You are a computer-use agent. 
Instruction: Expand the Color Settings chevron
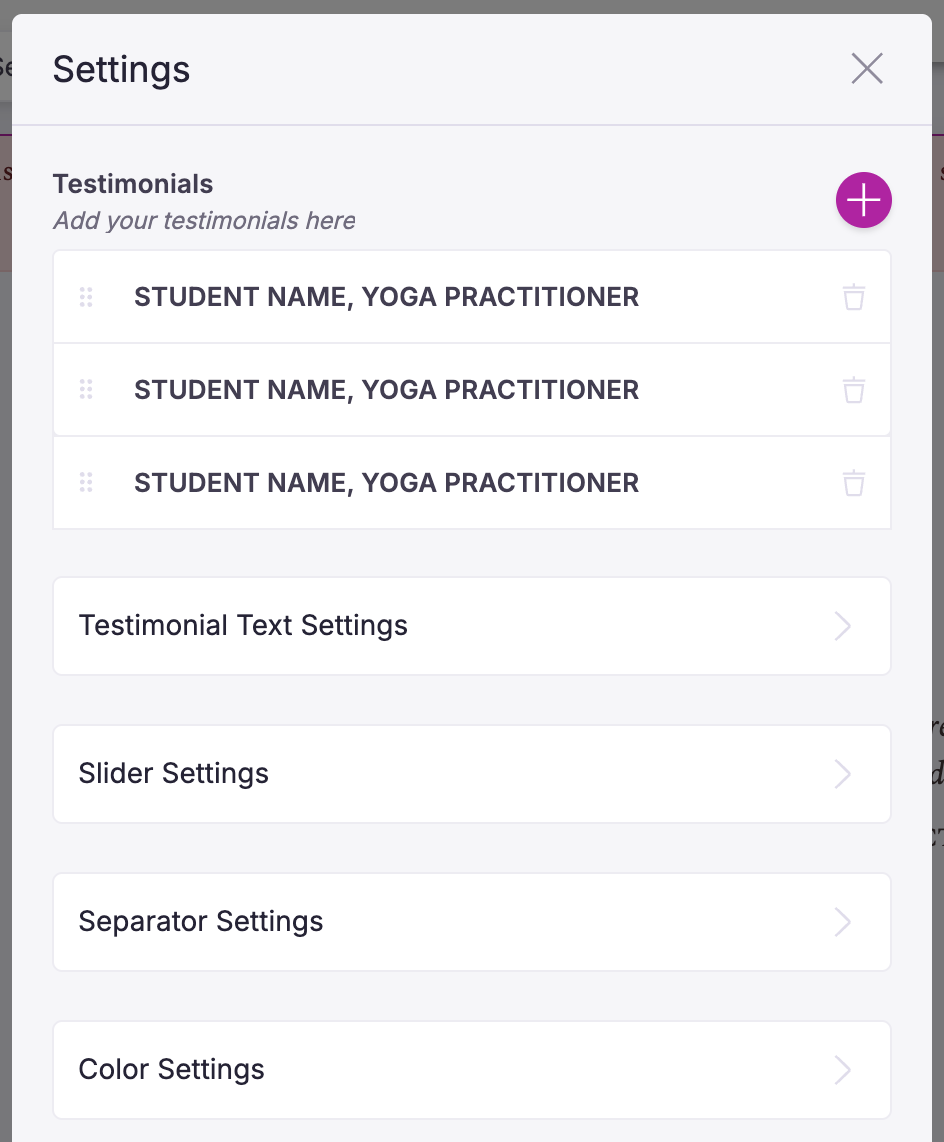pos(843,1070)
